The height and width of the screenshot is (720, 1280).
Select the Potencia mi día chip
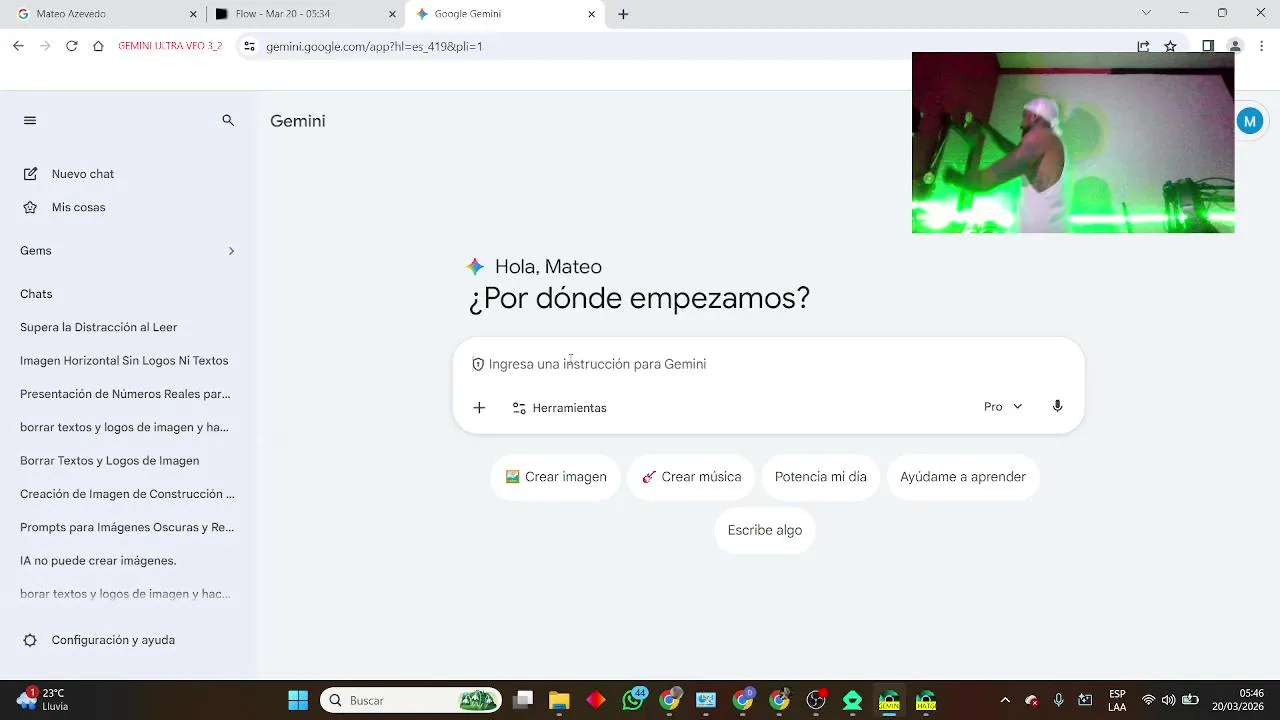821,477
